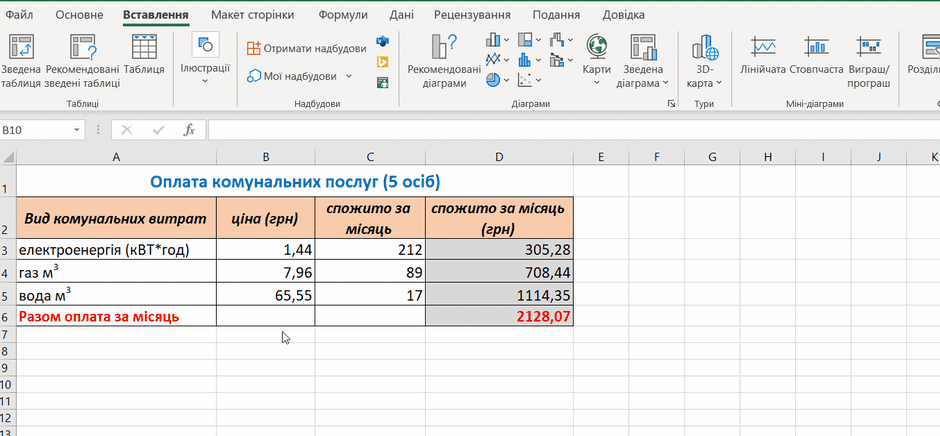Open the Діаграми dialog launcher
Screen dimensions: 940x436
coord(671,104)
